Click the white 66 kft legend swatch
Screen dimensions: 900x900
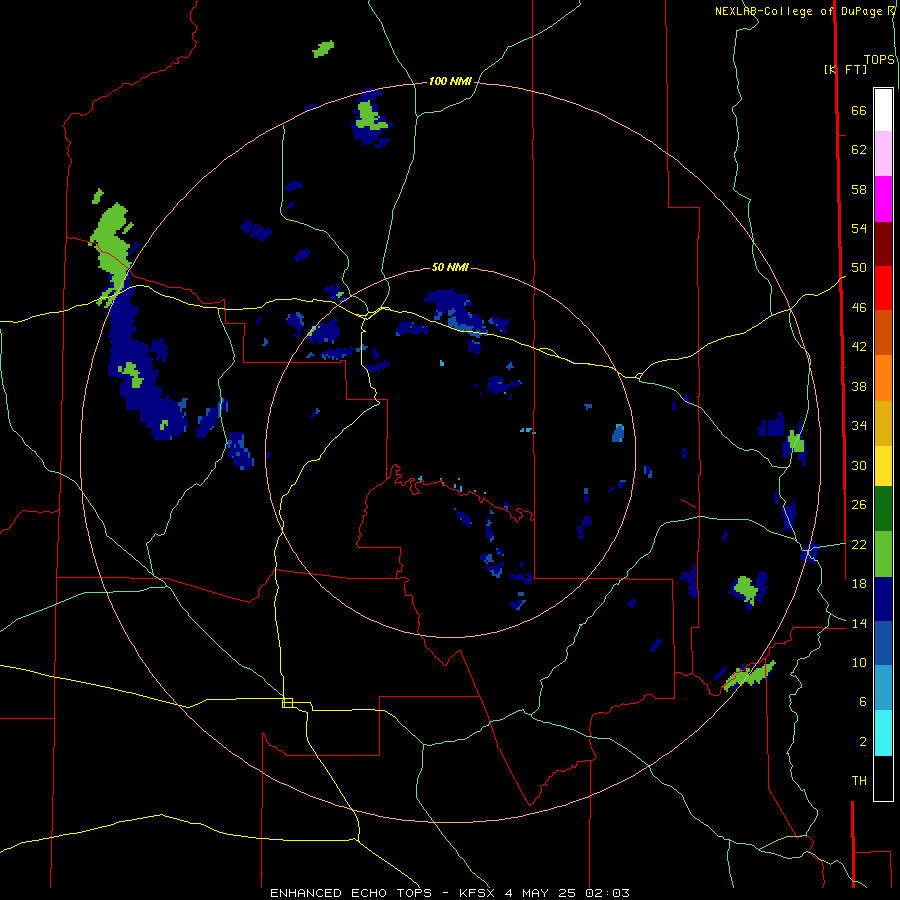[x=883, y=110]
